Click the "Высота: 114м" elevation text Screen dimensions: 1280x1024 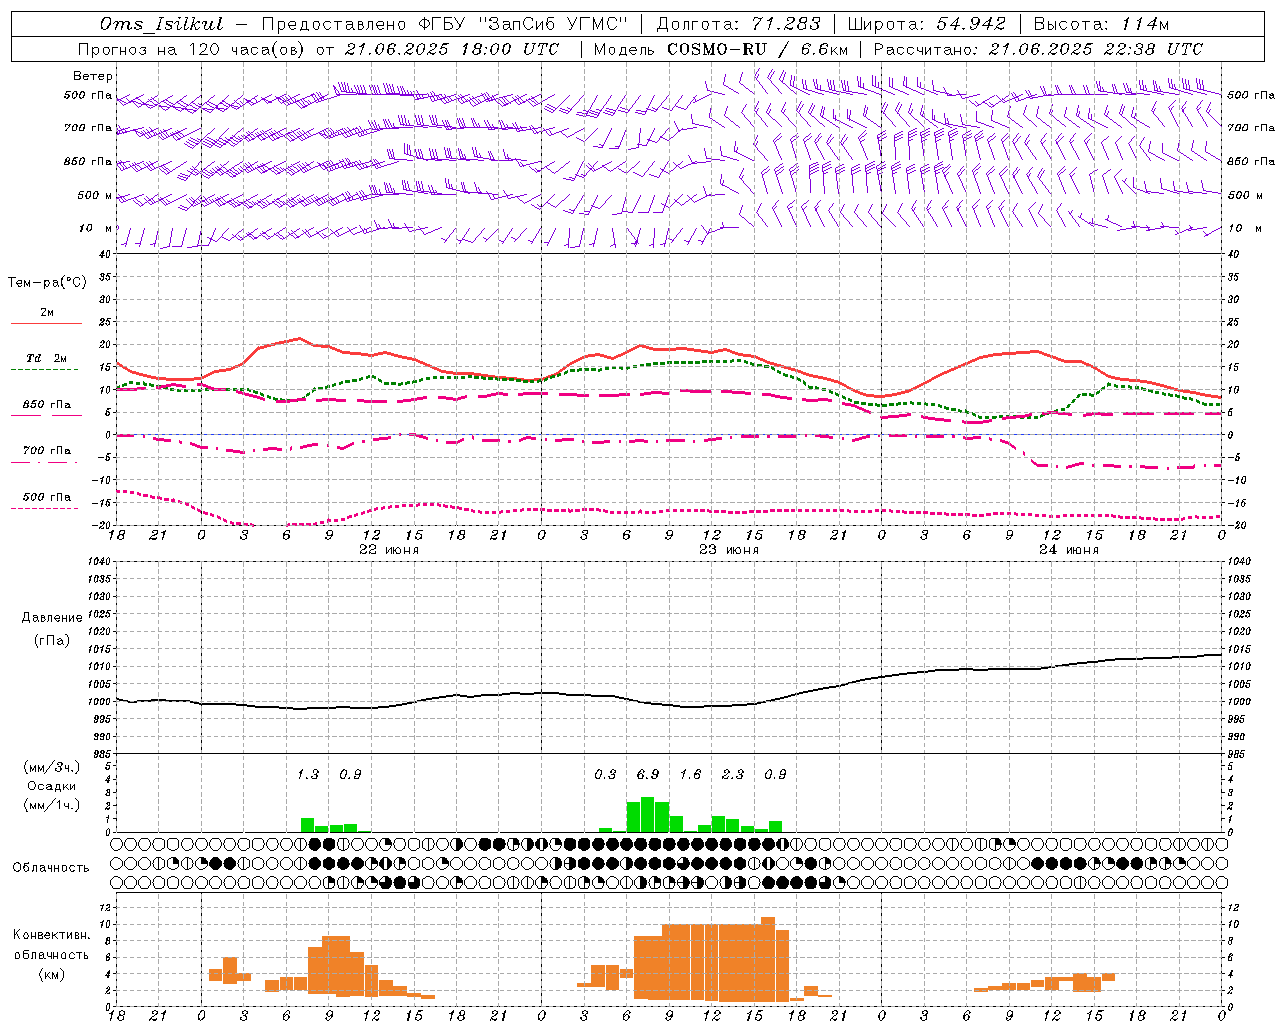(x=1101, y=24)
